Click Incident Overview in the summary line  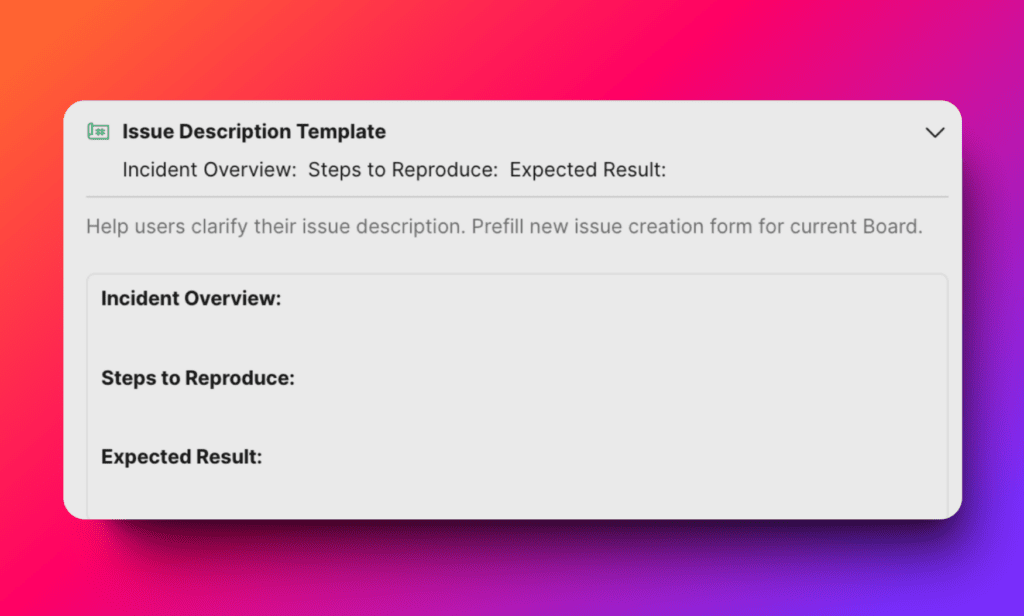pos(209,170)
